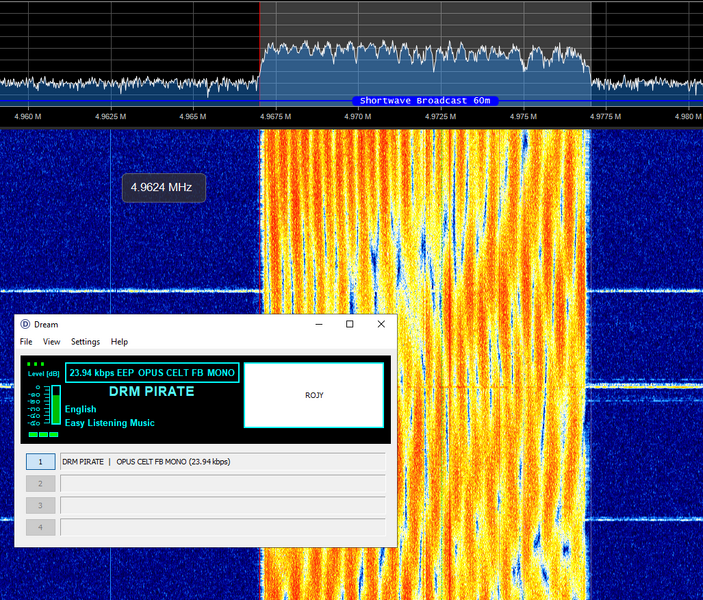
Task: Click the ROJY text message box
Action: [x=314, y=395]
